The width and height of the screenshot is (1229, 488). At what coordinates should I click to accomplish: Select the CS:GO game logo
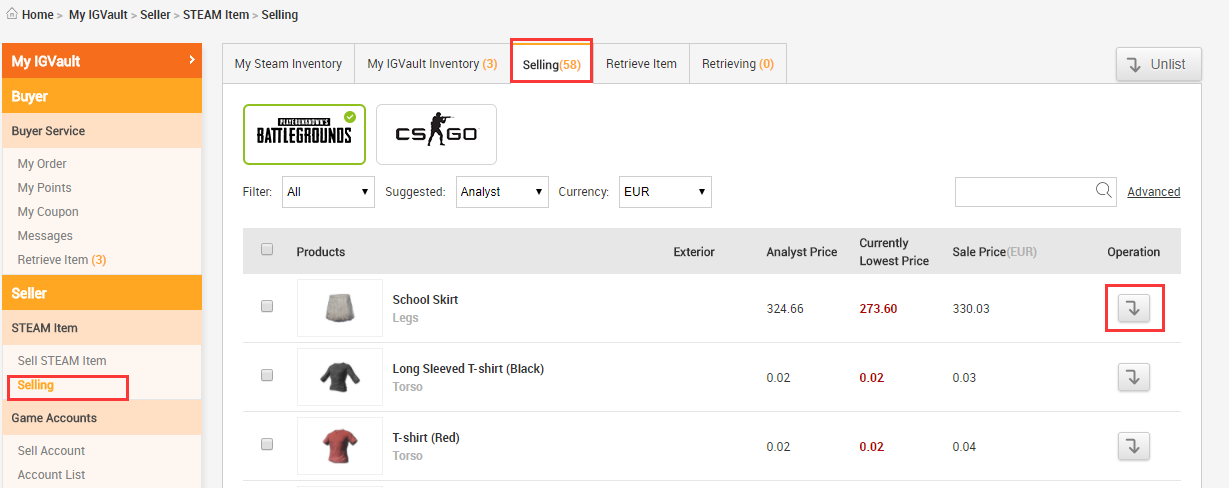tap(436, 134)
